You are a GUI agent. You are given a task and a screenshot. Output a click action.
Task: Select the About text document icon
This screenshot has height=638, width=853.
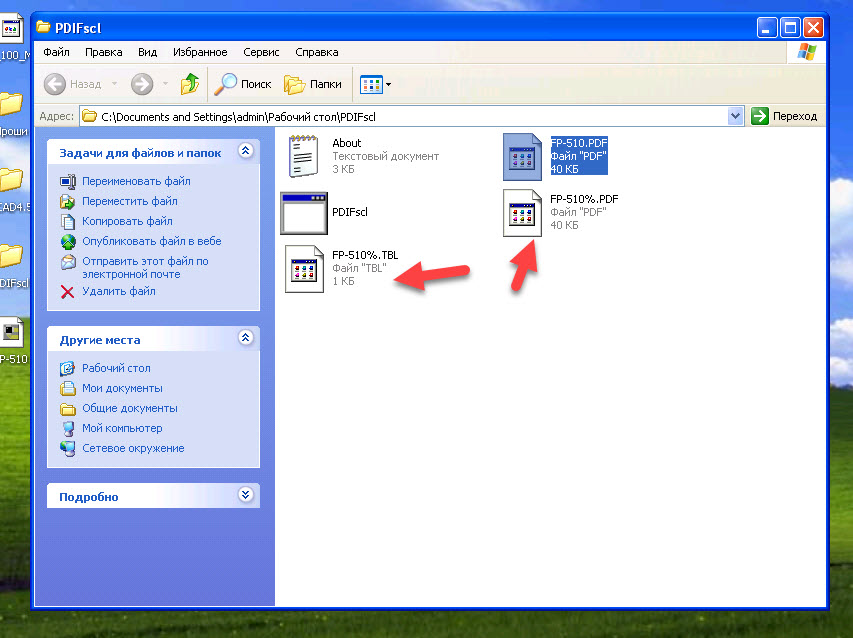pyautogui.click(x=304, y=157)
